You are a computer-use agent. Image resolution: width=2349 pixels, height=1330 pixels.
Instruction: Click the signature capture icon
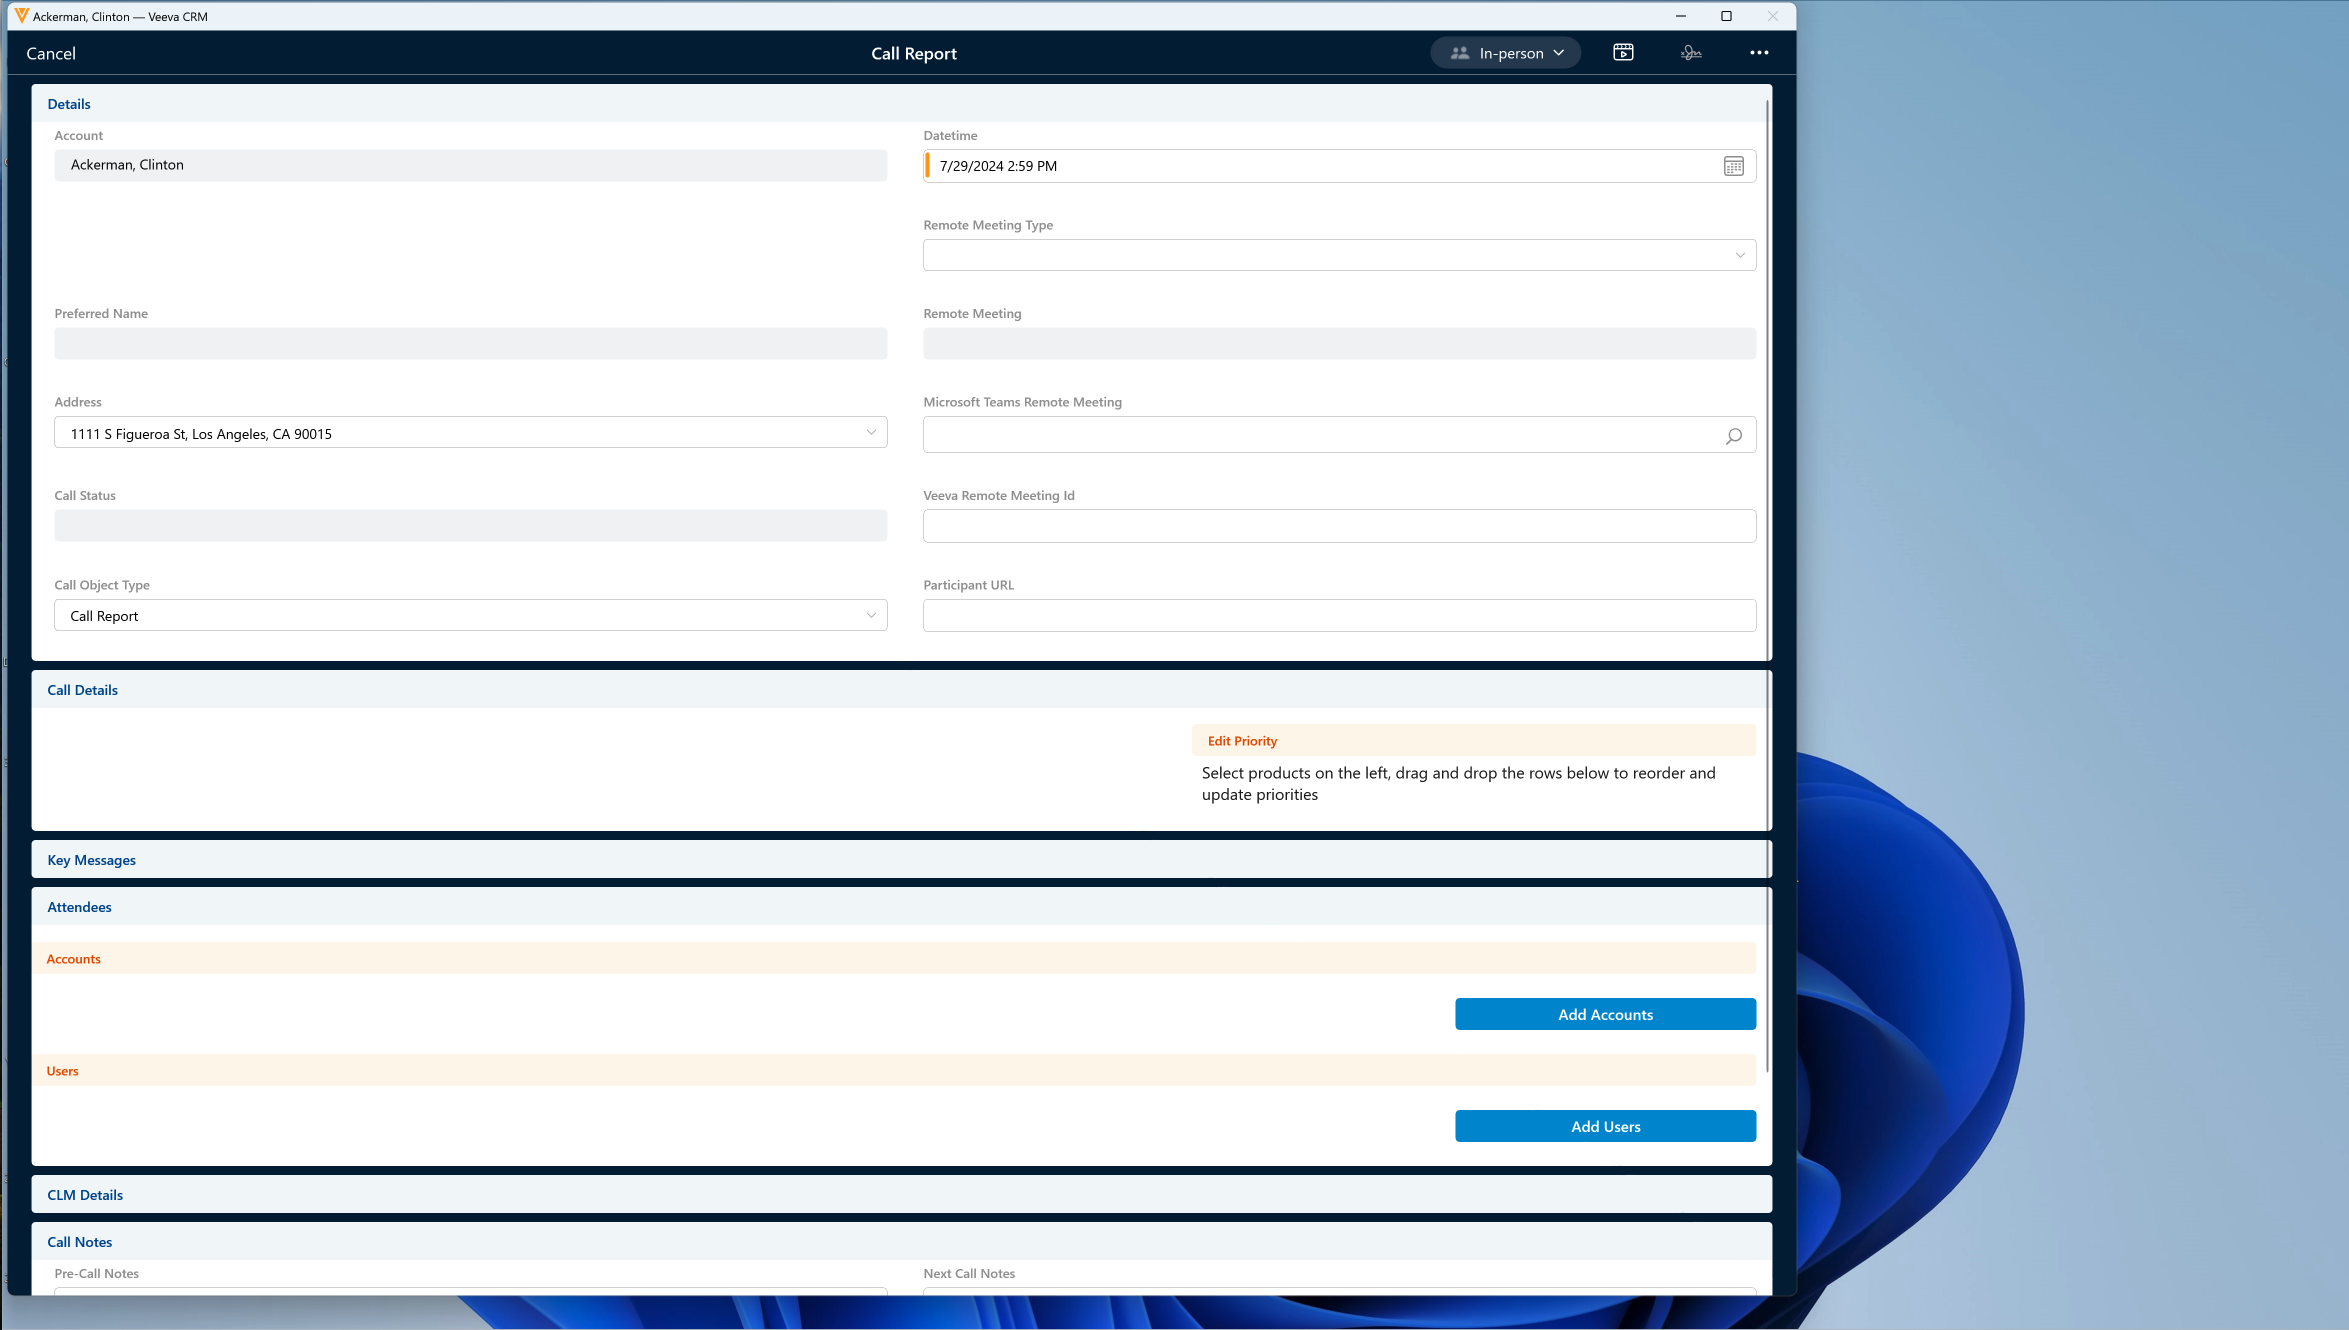click(x=1691, y=53)
